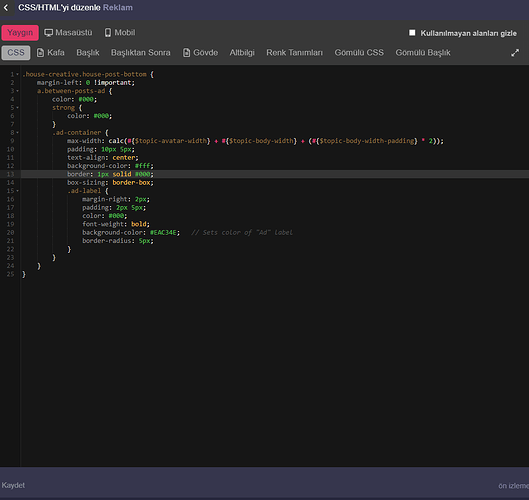This screenshot has height=500, width=529.
Task: Switch to Mobil target
Action: point(120,33)
